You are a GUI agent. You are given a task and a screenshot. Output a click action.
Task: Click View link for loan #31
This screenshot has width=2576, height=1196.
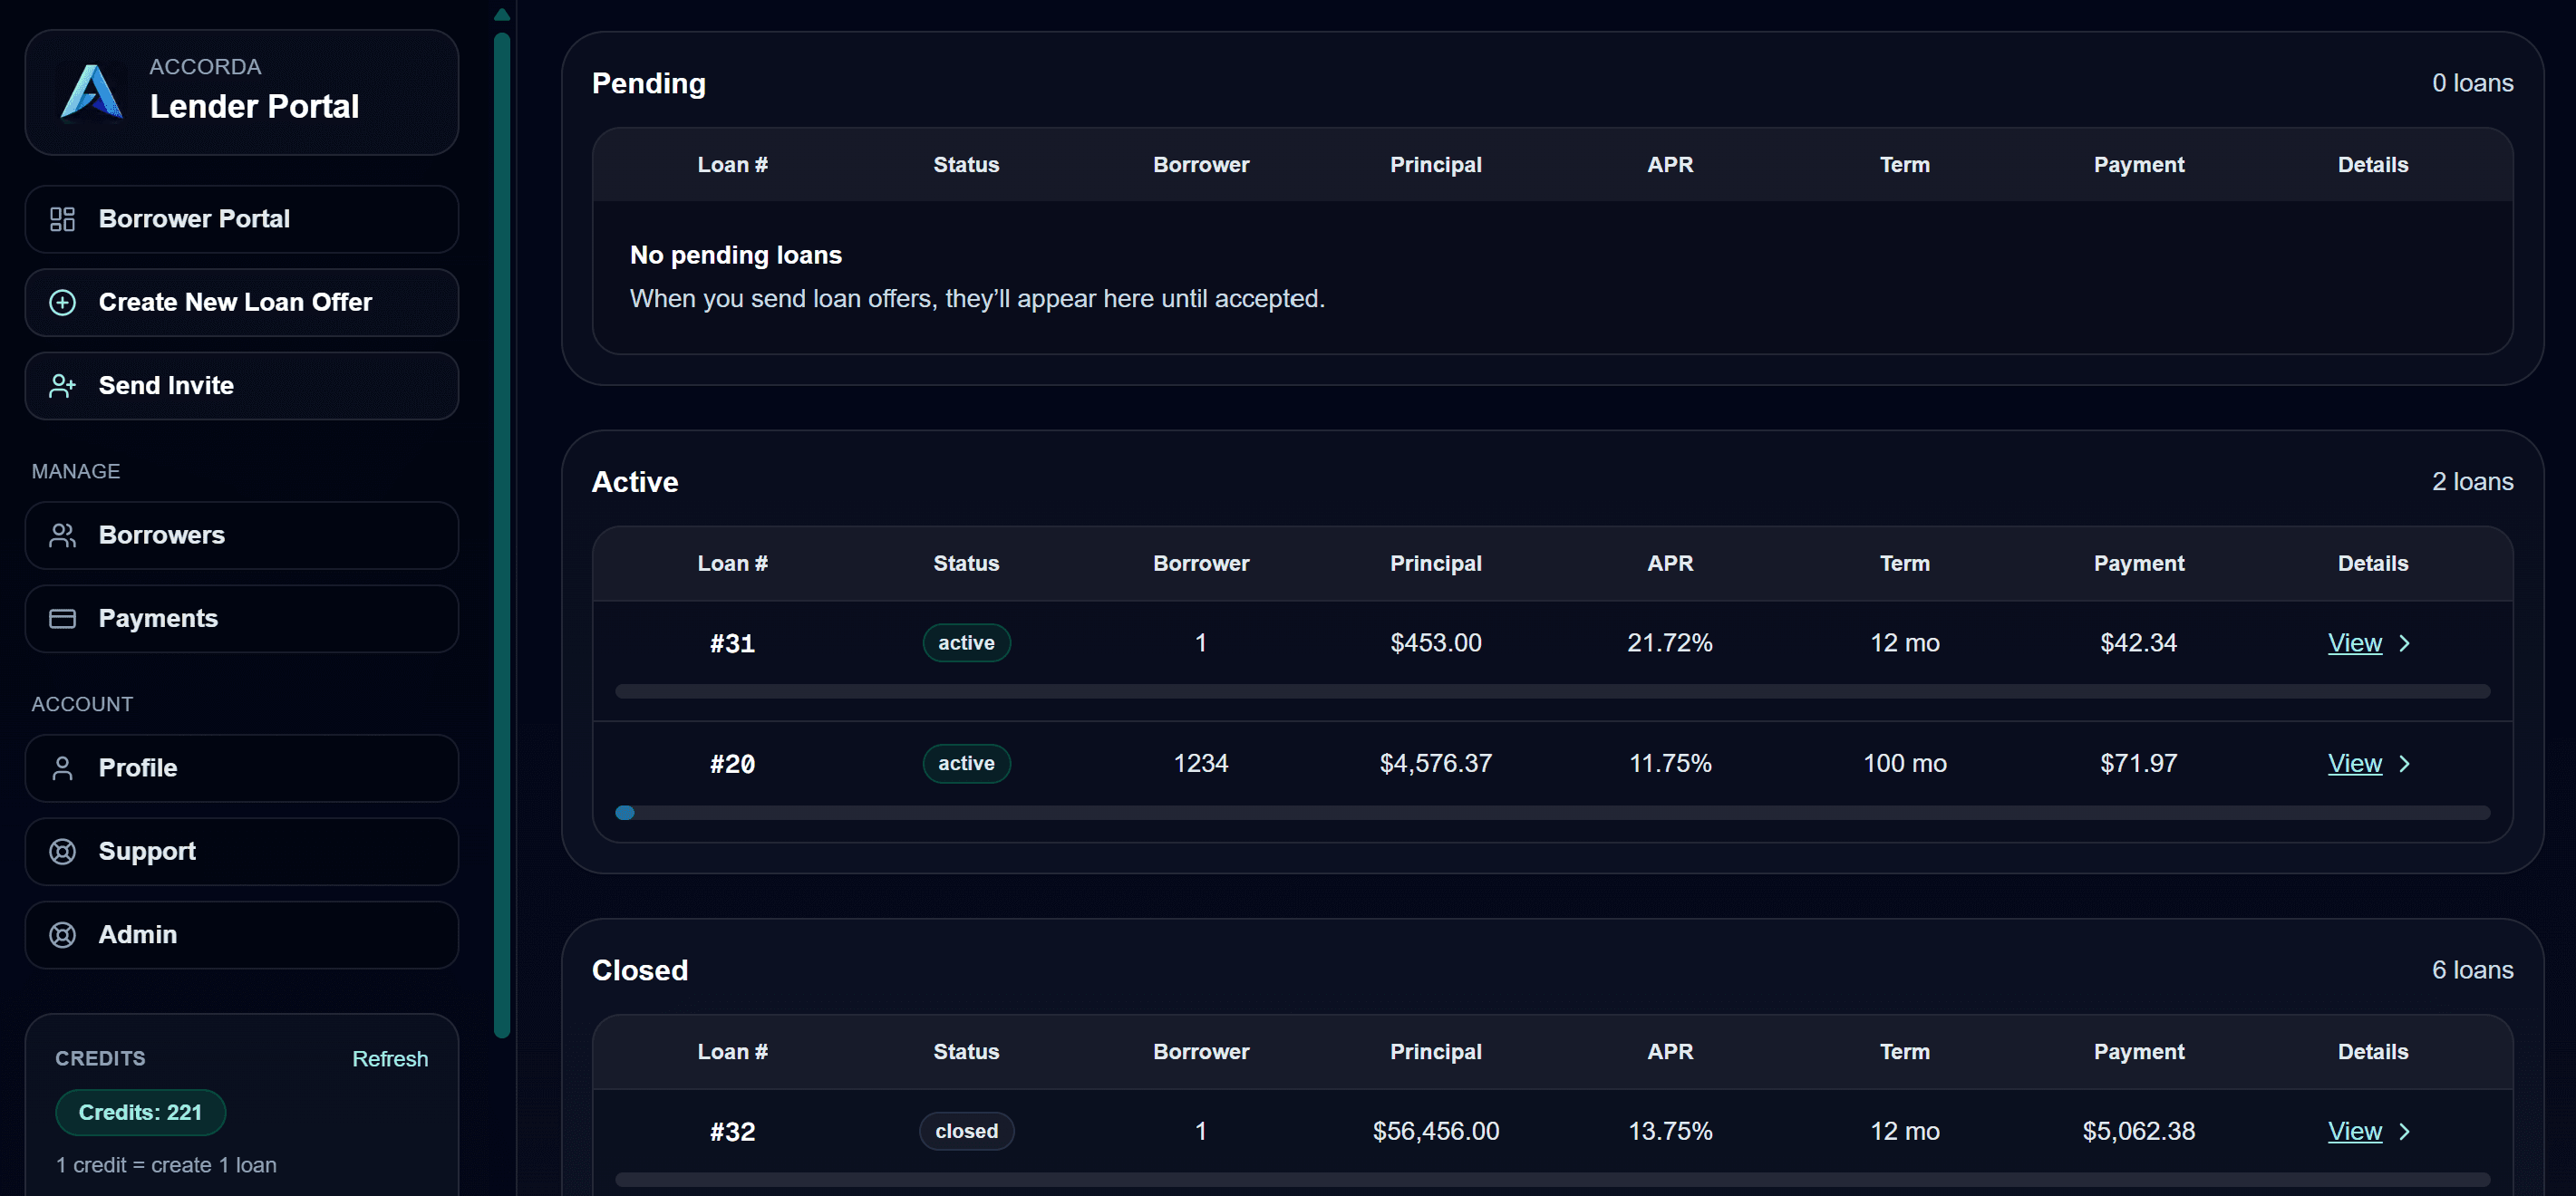click(2354, 643)
